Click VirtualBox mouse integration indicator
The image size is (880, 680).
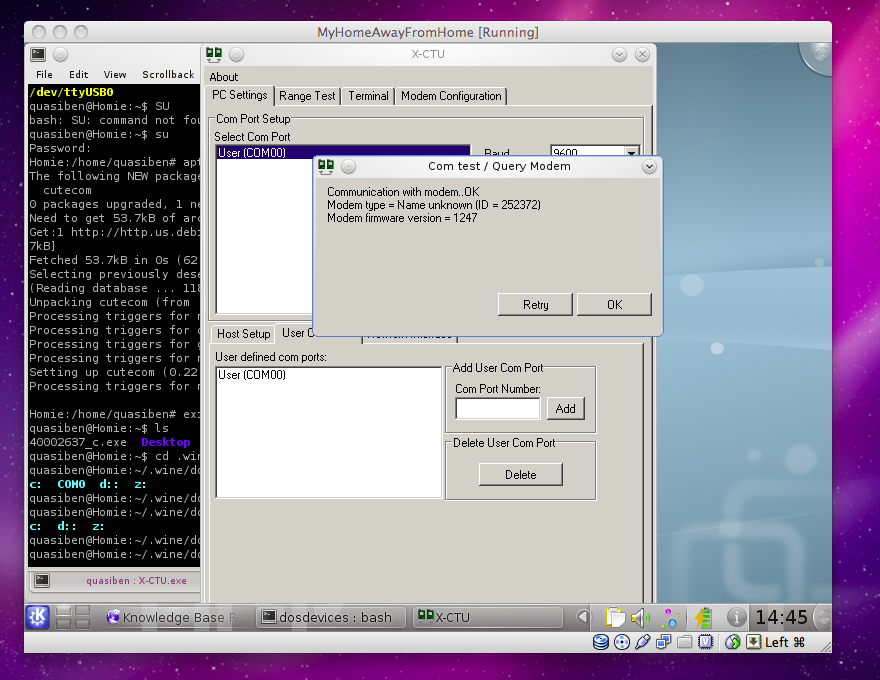click(732, 642)
